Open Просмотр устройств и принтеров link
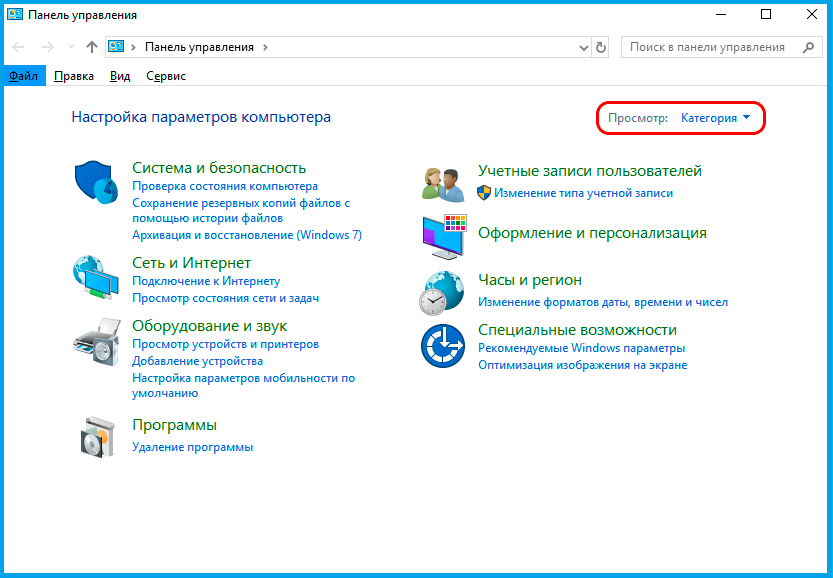This screenshot has height=578, width=833. (x=225, y=344)
